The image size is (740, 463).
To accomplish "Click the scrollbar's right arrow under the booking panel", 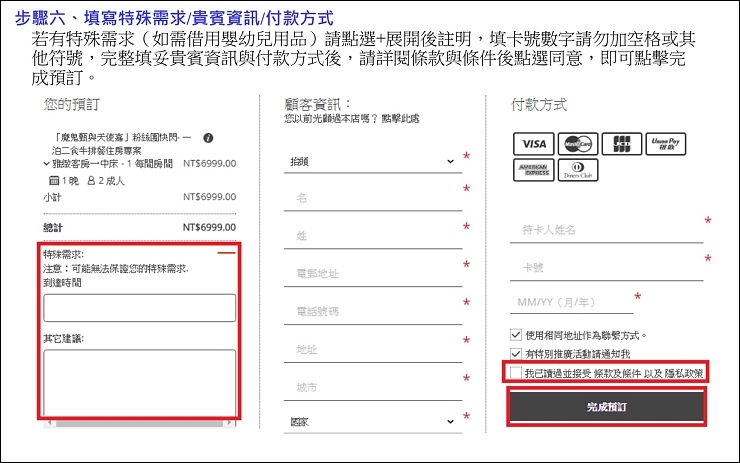I will (230, 423).
